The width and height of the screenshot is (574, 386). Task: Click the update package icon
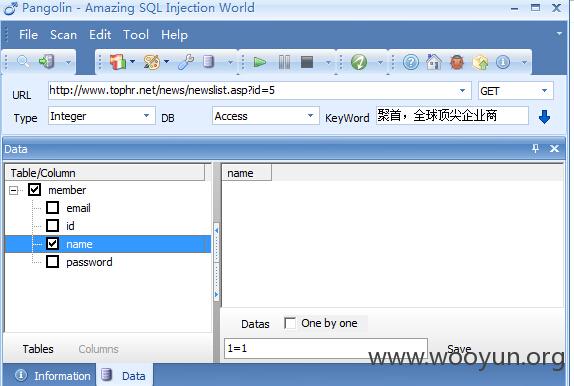(480, 62)
